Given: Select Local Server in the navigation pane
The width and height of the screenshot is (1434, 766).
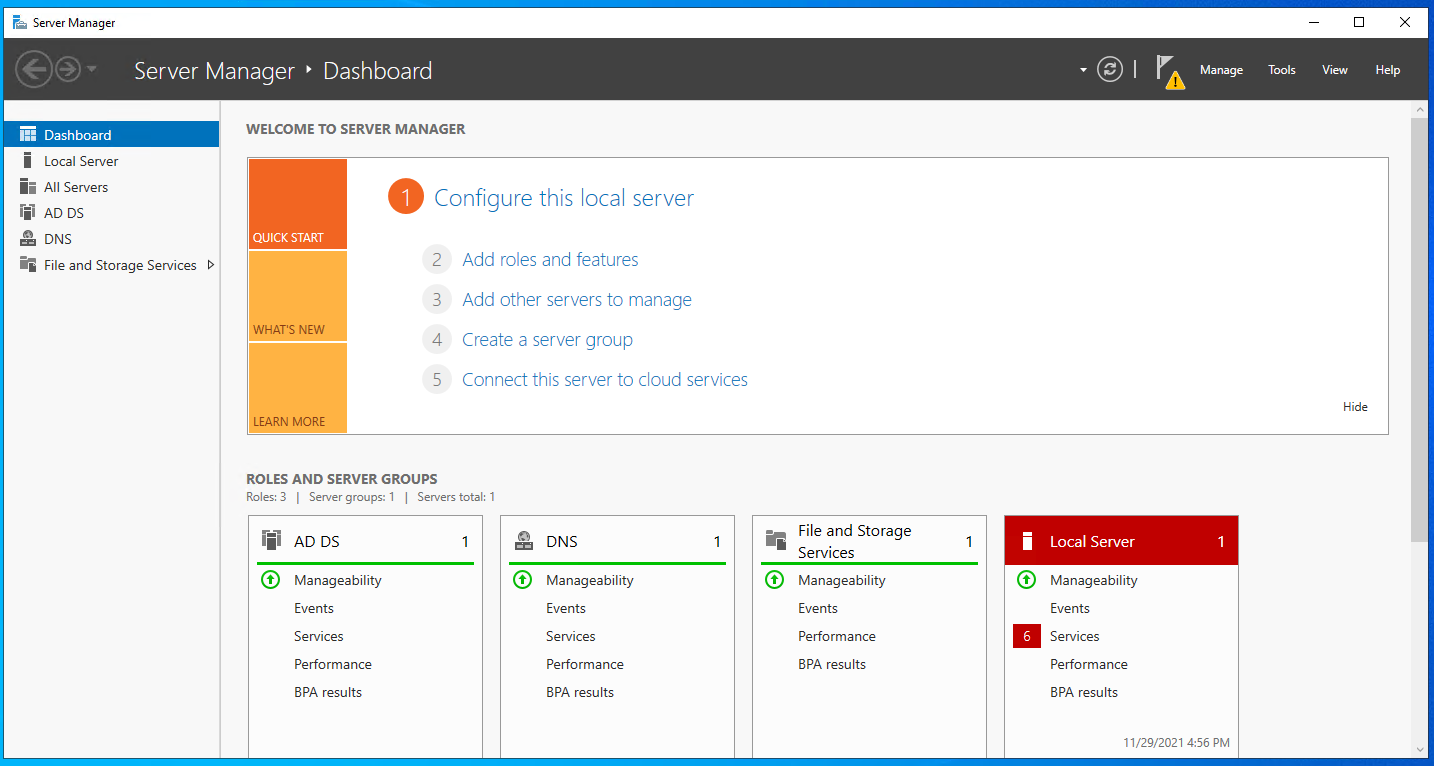Looking at the screenshot, I should click(x=111, y=161).
